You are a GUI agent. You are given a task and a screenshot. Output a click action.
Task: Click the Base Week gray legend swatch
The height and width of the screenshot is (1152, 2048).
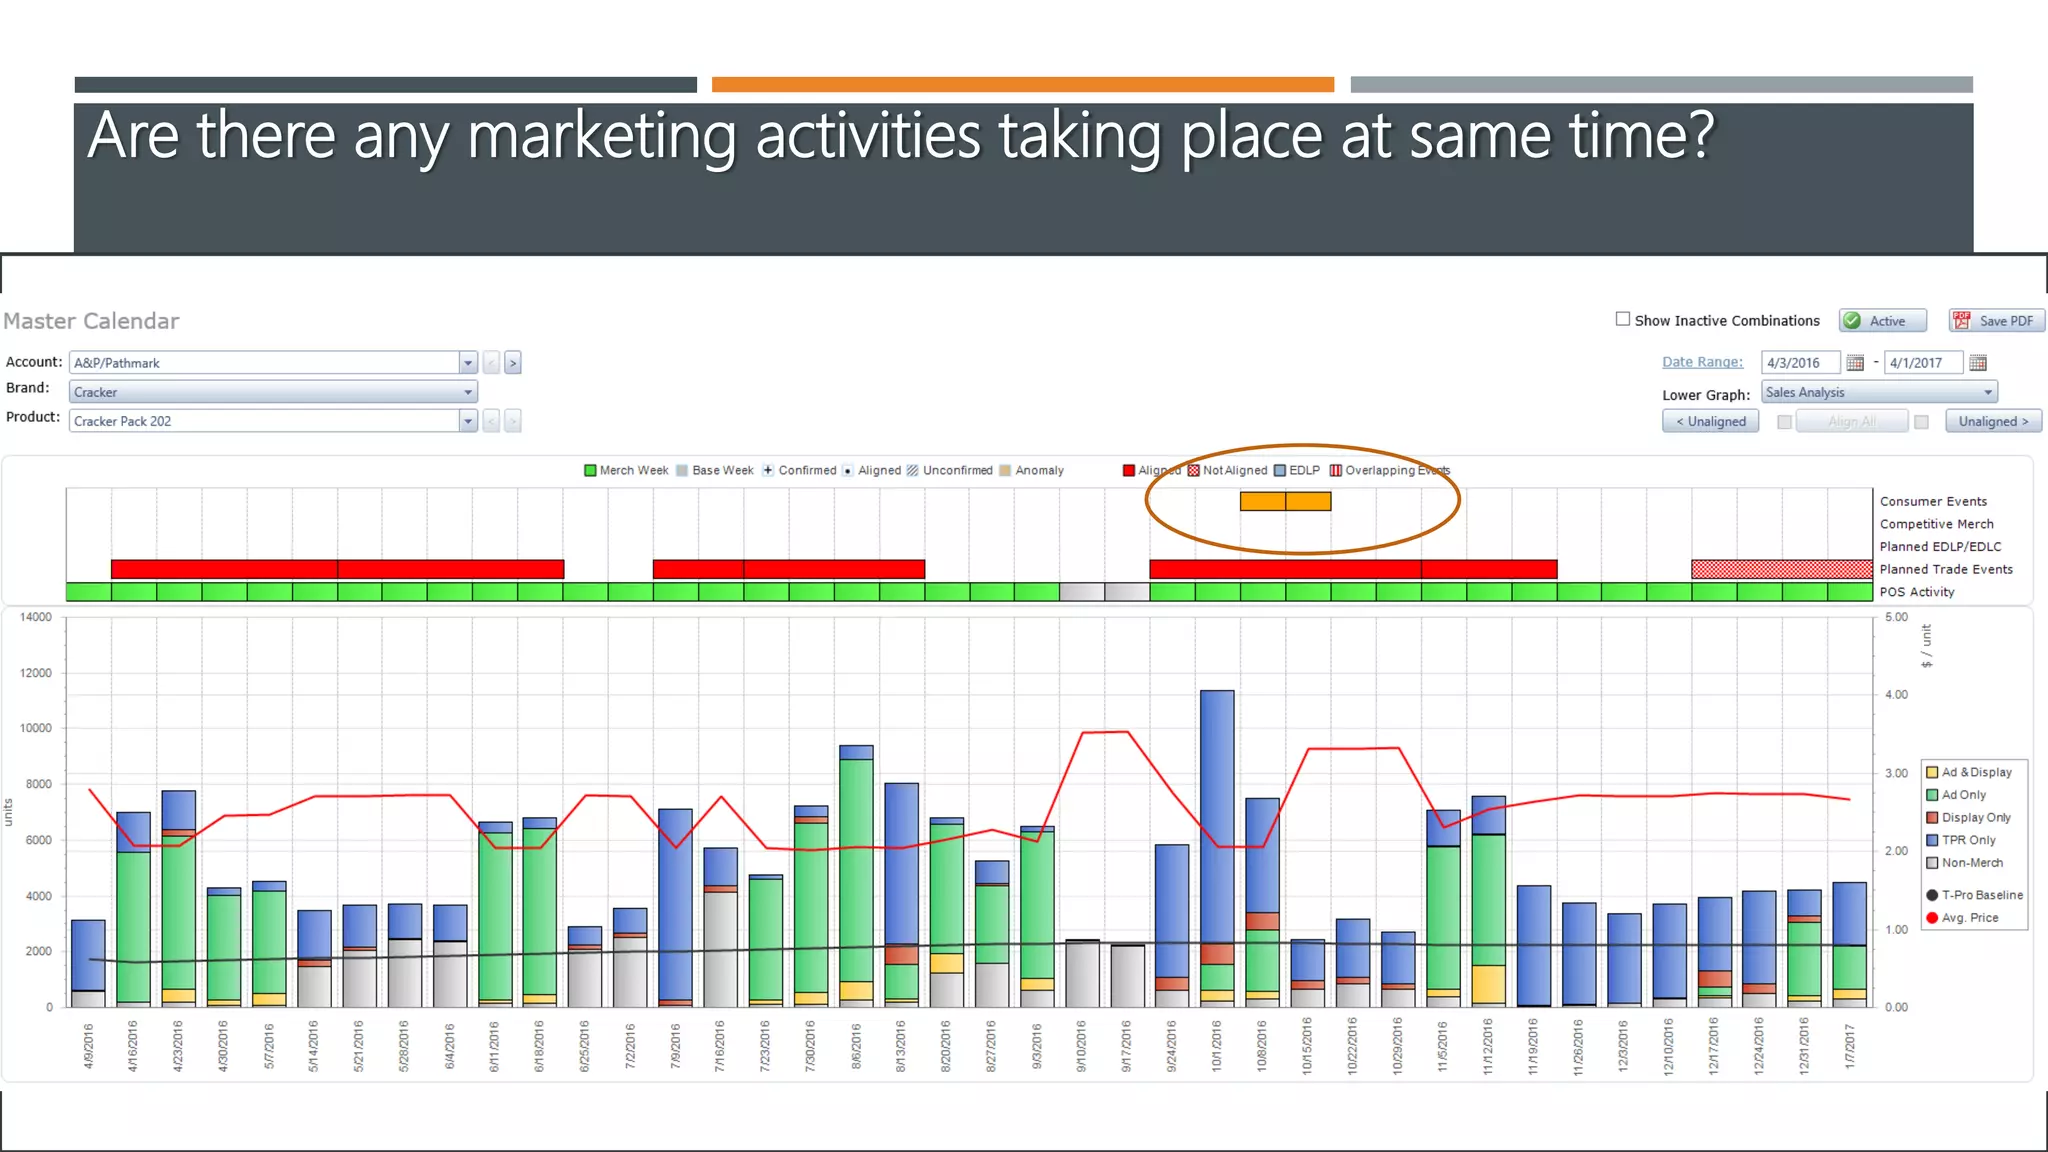tap(682, 470)
